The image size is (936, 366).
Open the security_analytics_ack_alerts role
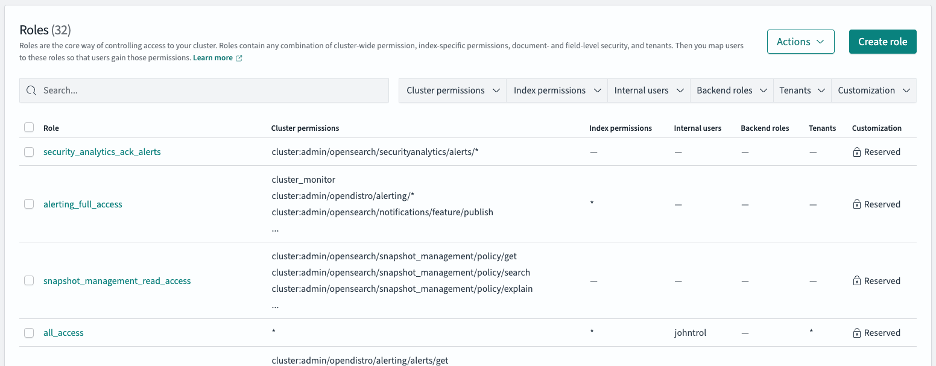click(102, 152)
